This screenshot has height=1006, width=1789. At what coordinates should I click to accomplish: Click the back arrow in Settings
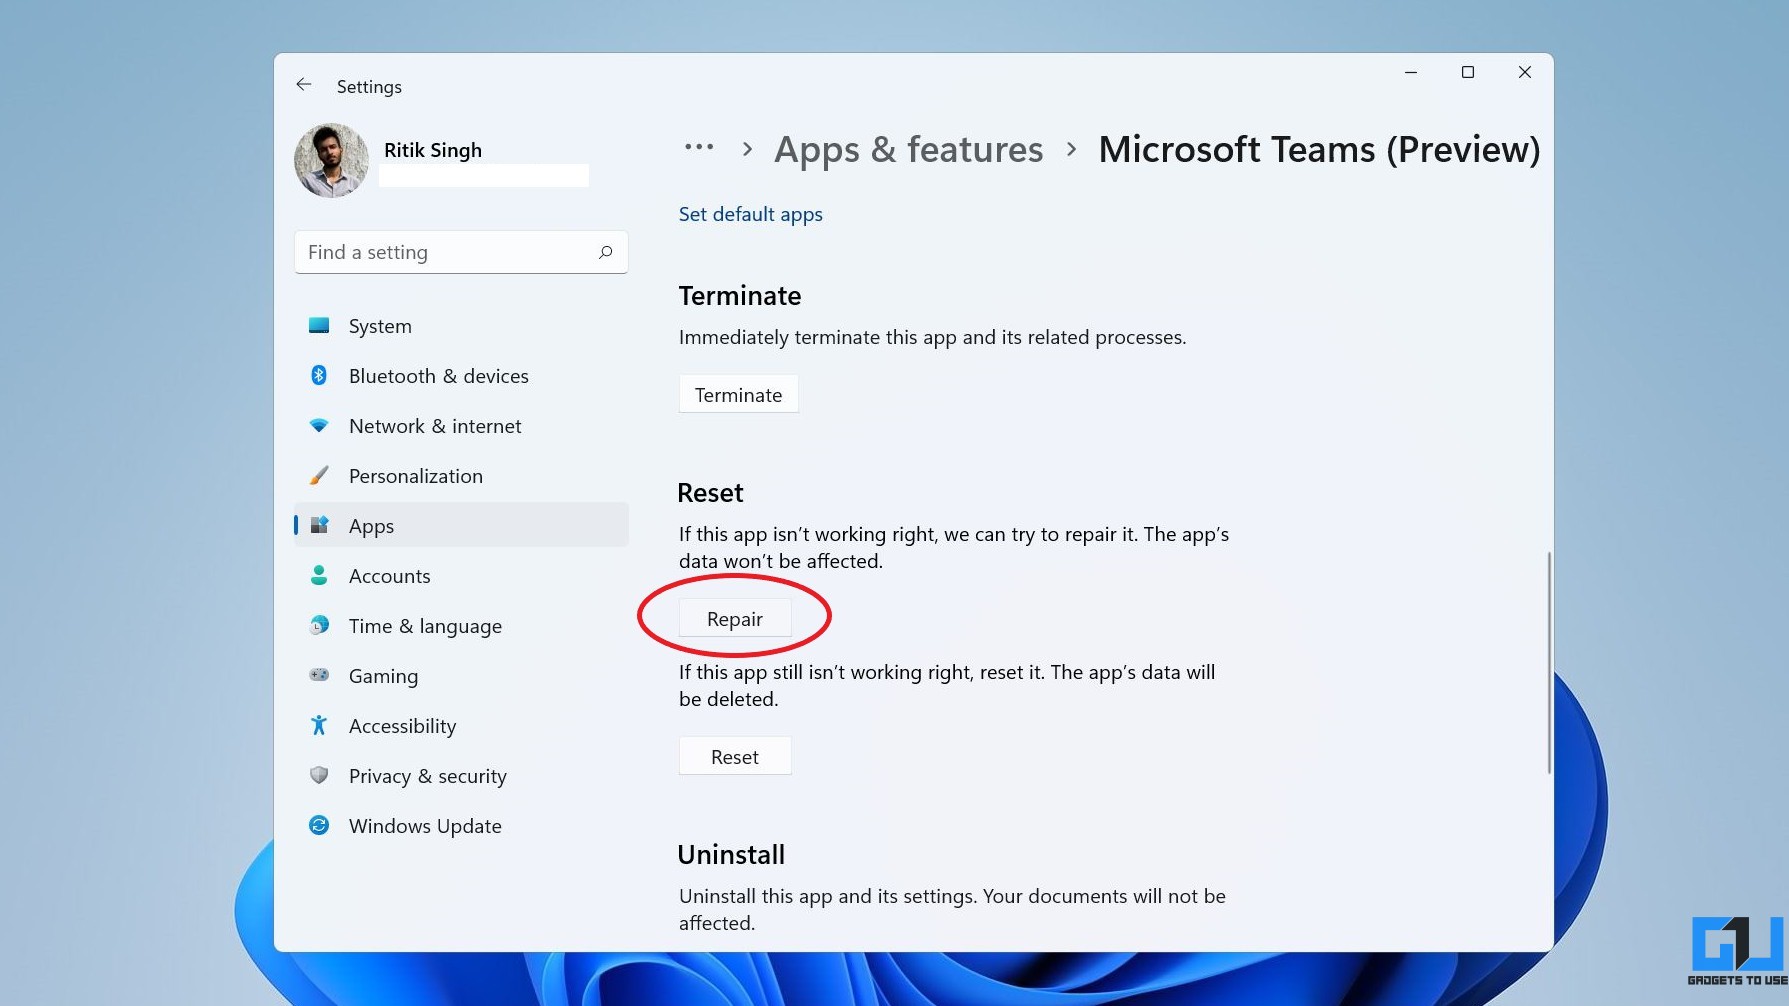[304, 84]
